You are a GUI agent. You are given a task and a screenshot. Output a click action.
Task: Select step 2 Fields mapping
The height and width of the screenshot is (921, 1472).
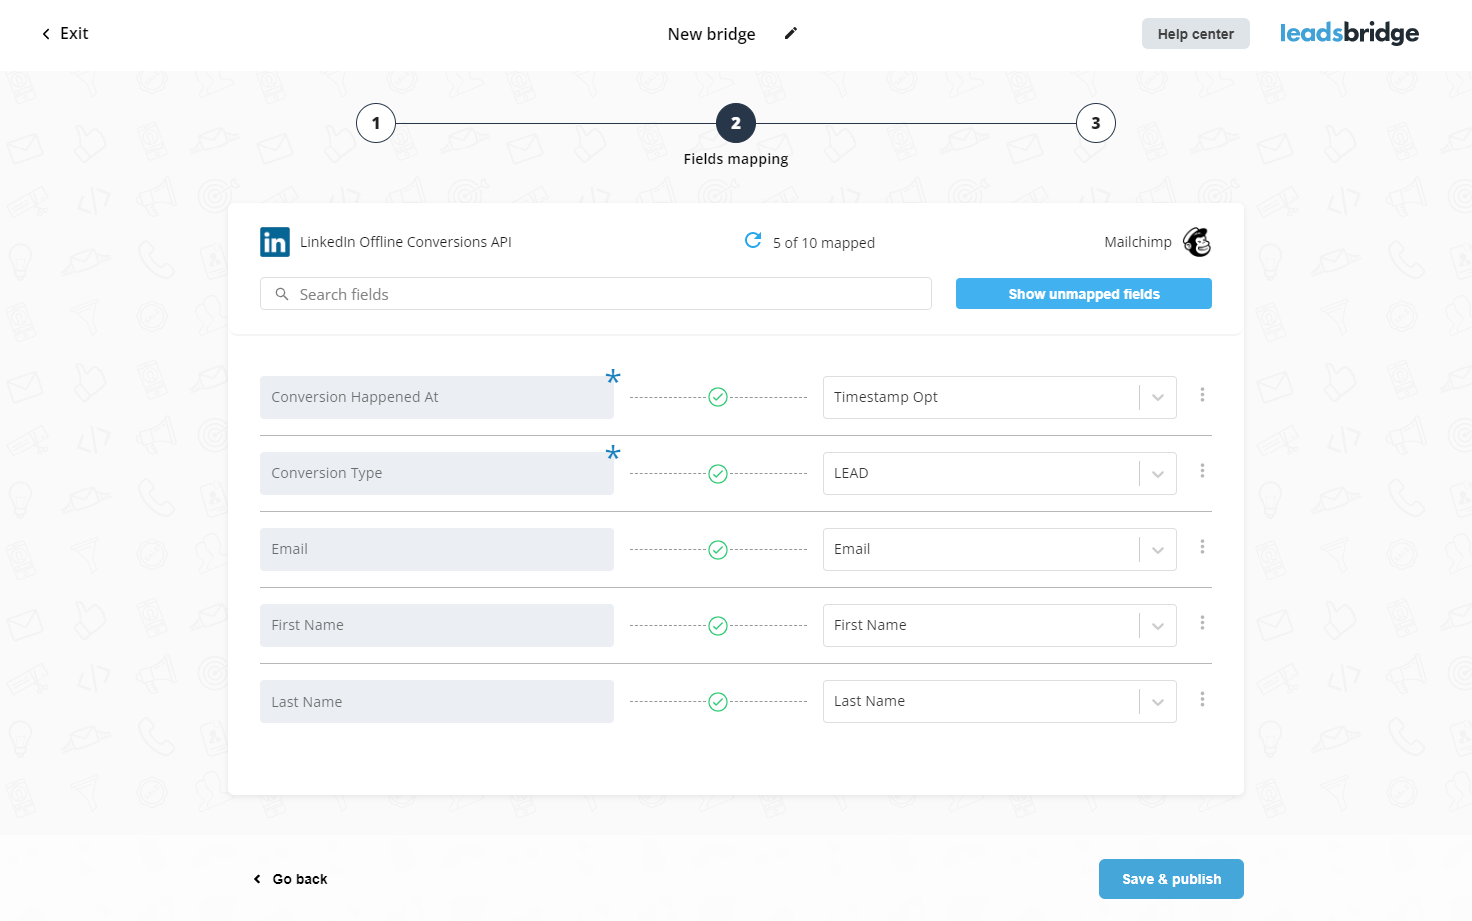click(x=736, y=123)
